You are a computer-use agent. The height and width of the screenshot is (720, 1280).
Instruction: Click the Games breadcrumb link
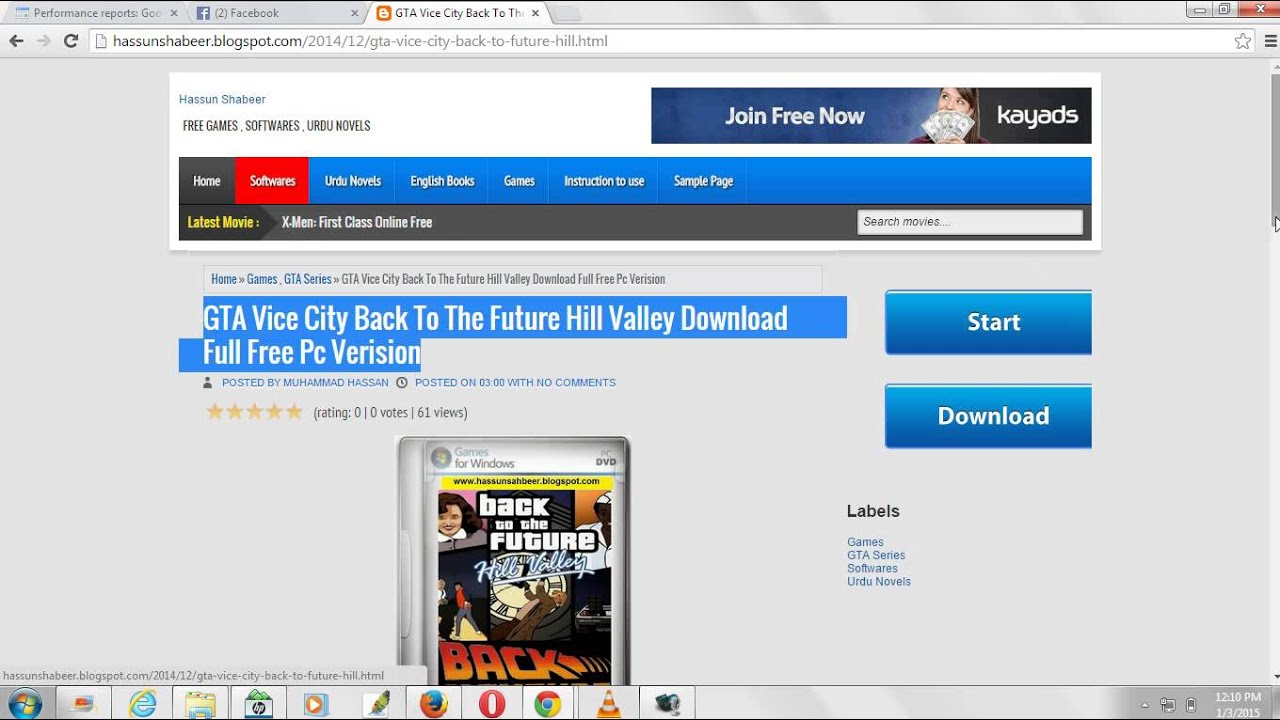pos(262,279)
